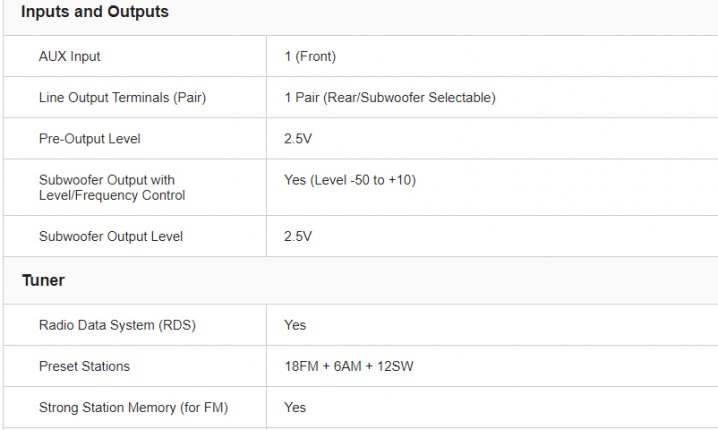Screen dimensions: 718x430
Task: Click the 'Tuner' section header
Action: (x=43, y=281)
